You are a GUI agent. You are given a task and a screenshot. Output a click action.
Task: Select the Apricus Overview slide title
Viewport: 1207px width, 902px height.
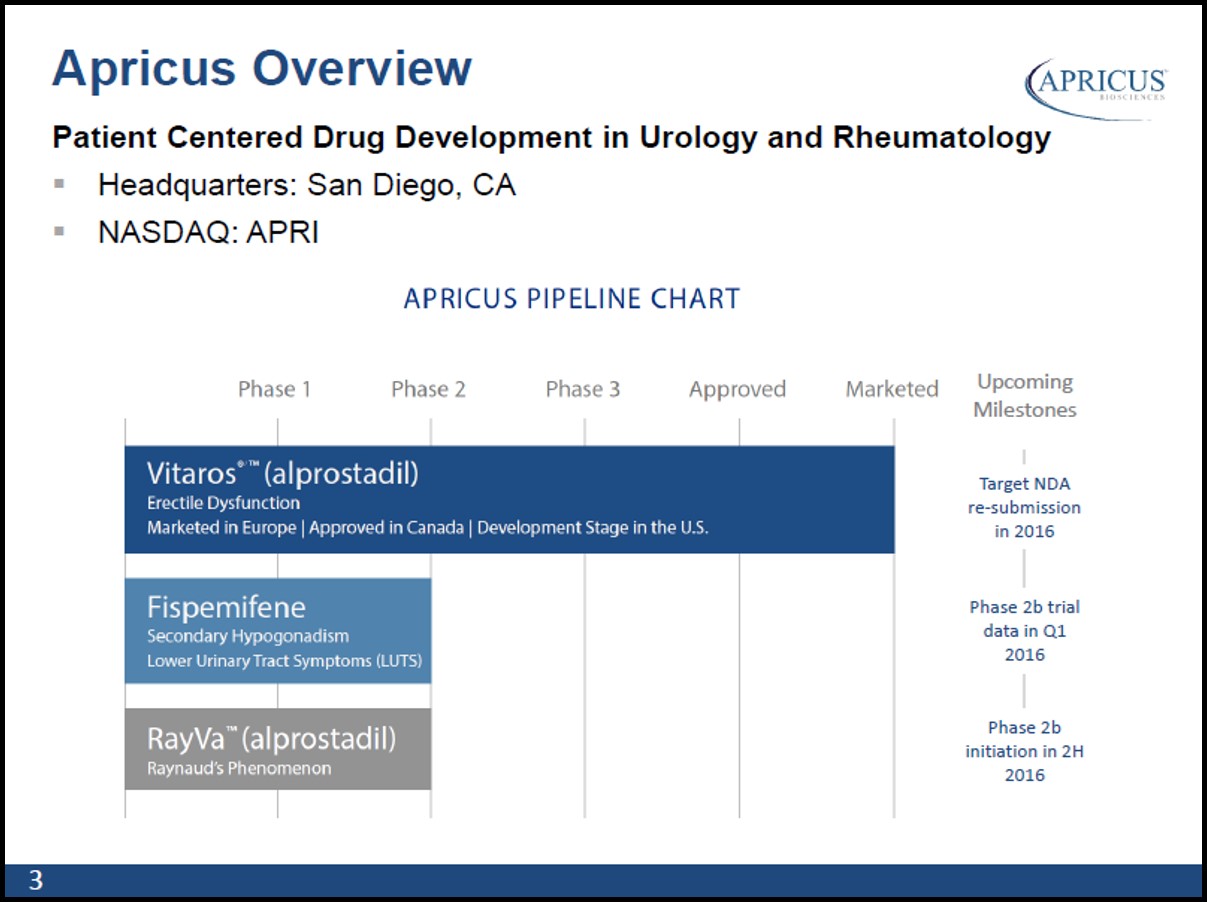coord(261,69)
